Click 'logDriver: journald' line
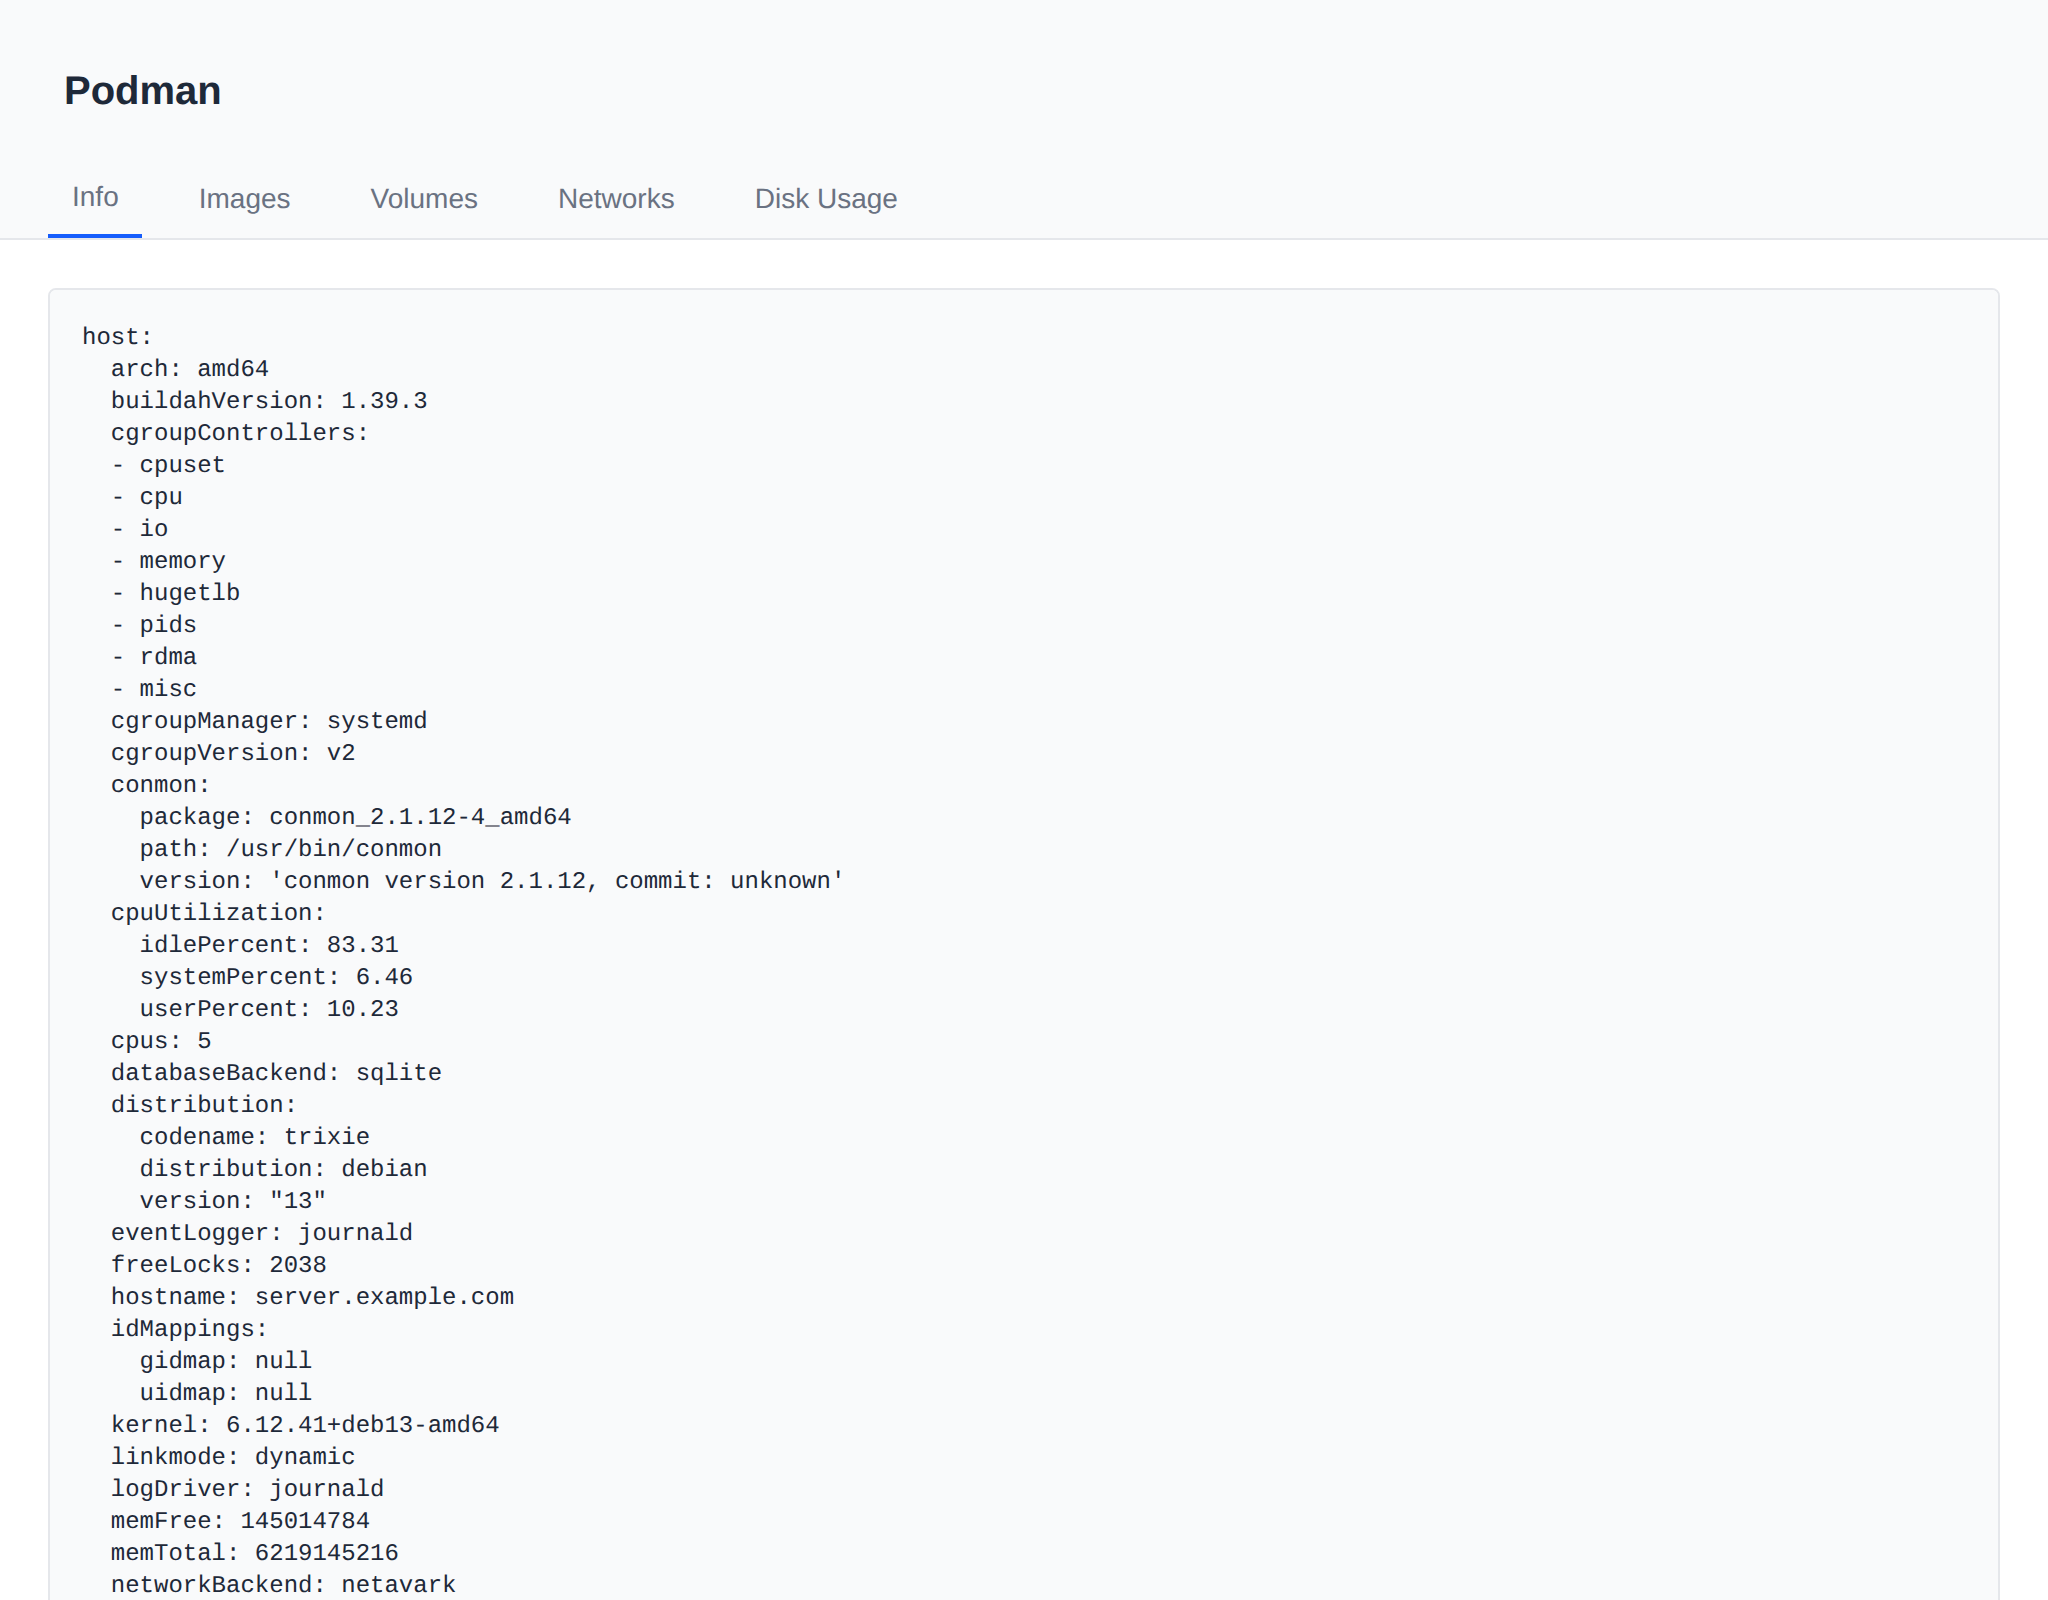The image size is (2048, 1600). pos(247,1489)
